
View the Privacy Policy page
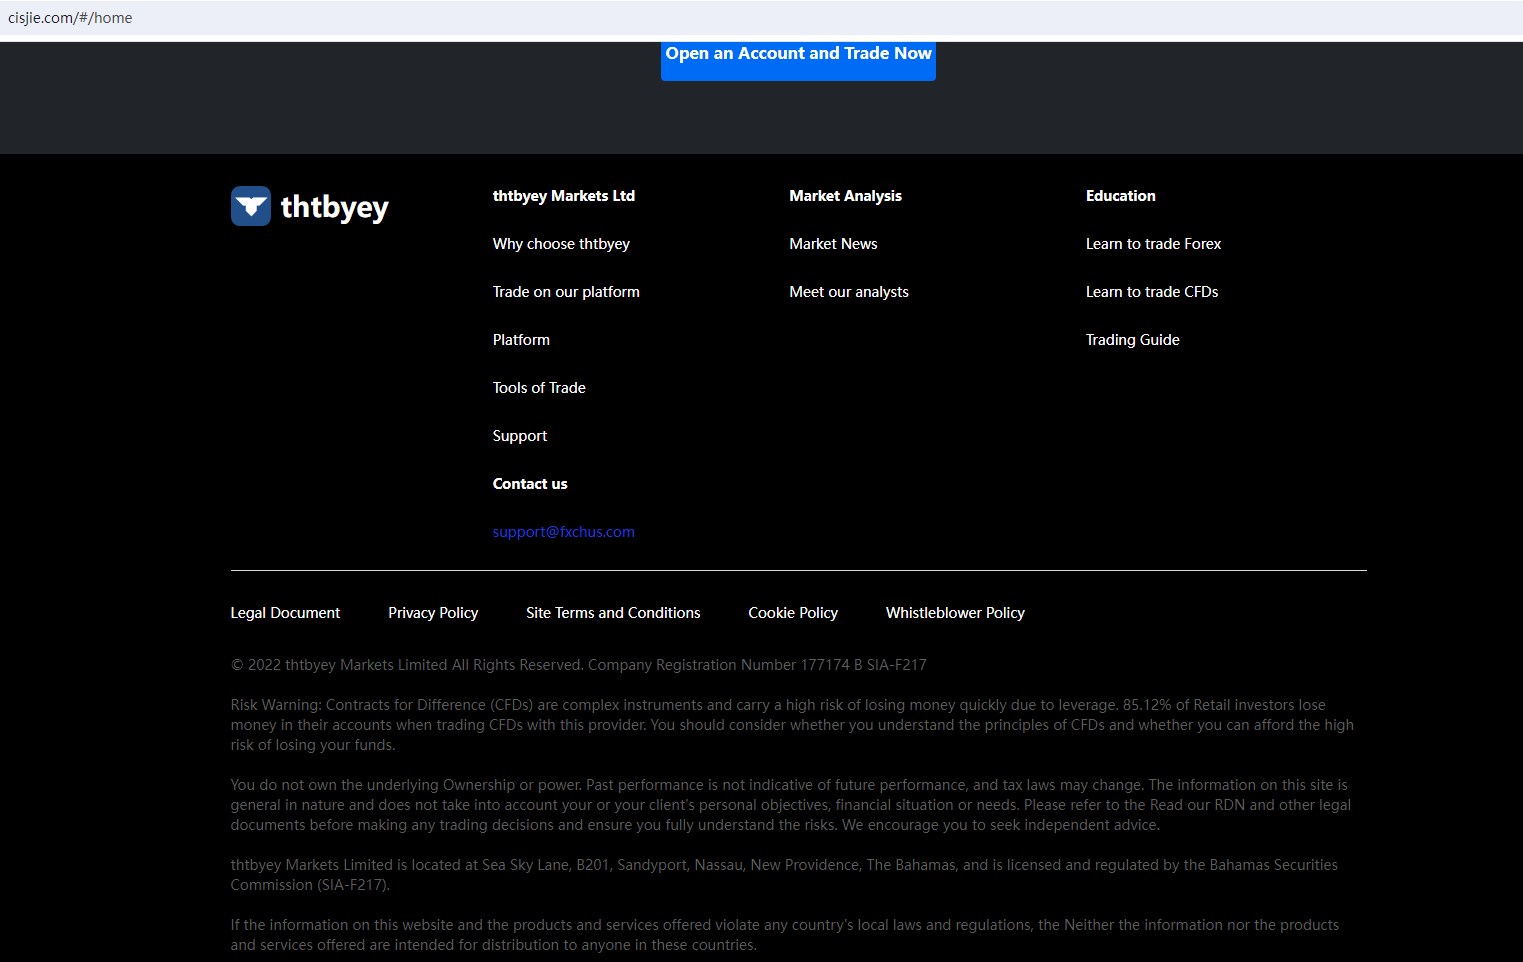433,613
